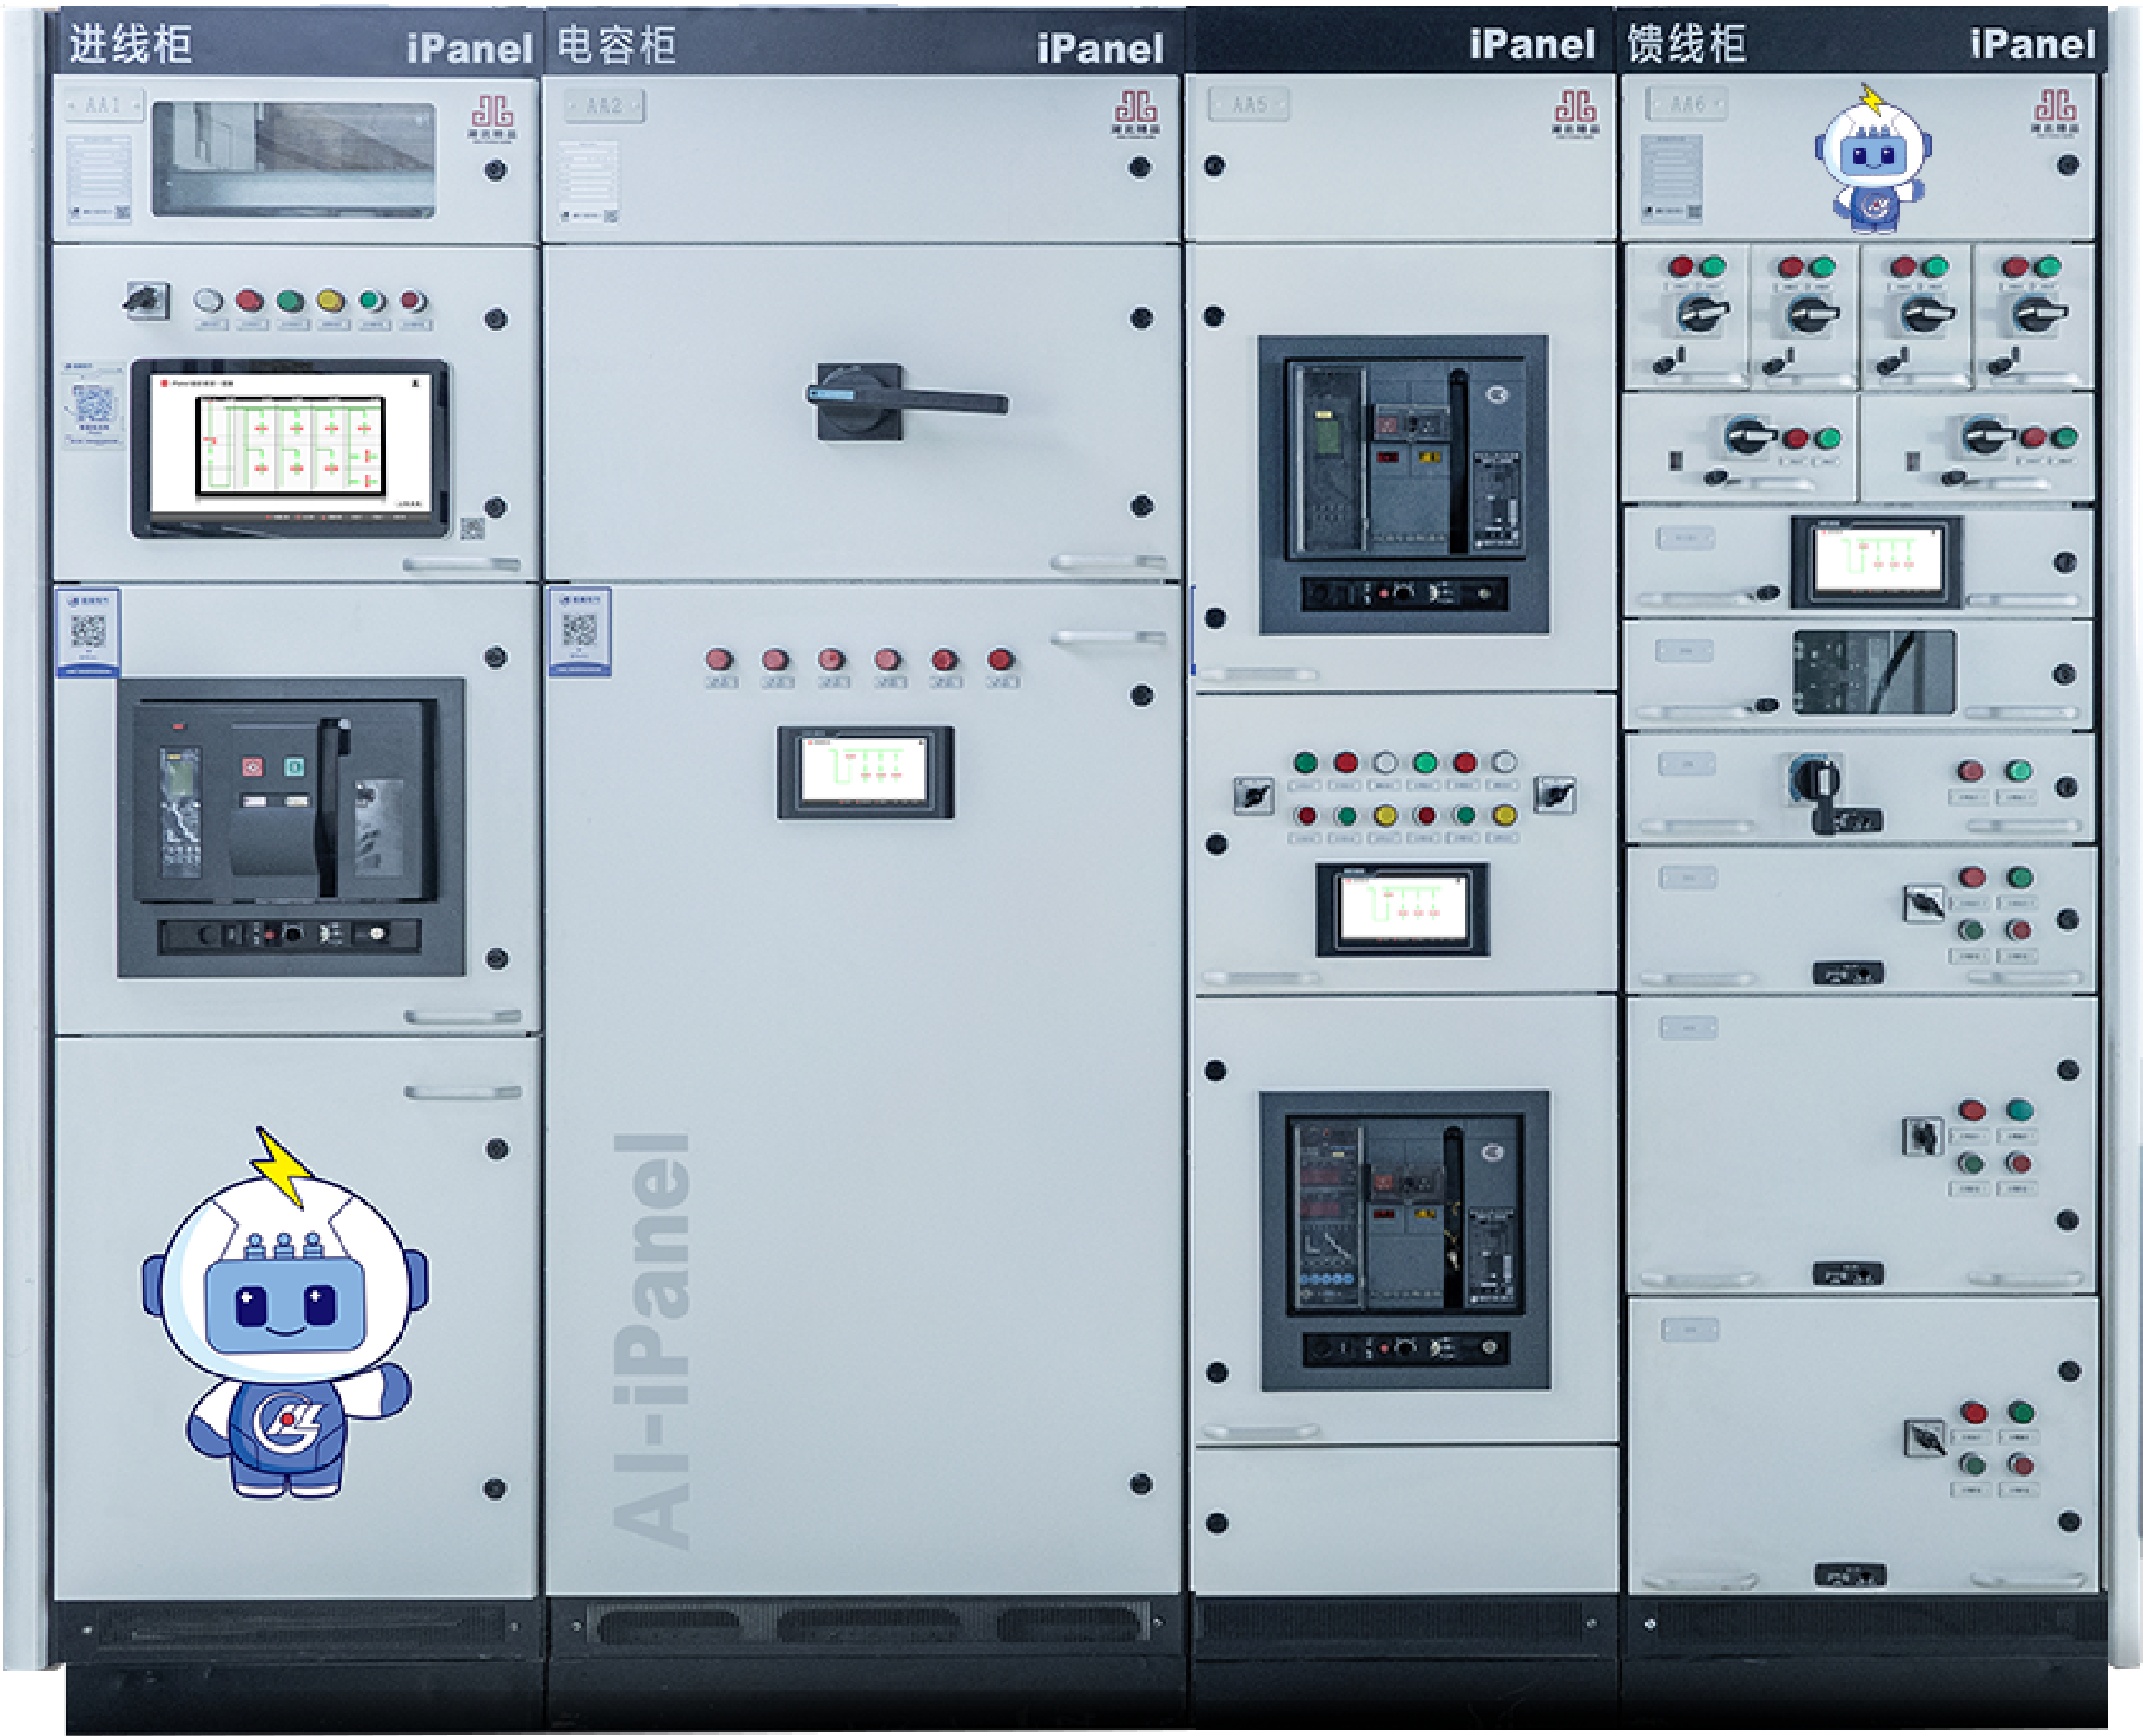Select the 进线柜 cabinet header label
Image resolution: width=2143 pixels, height=1736 pixels.
click(130, 44)
